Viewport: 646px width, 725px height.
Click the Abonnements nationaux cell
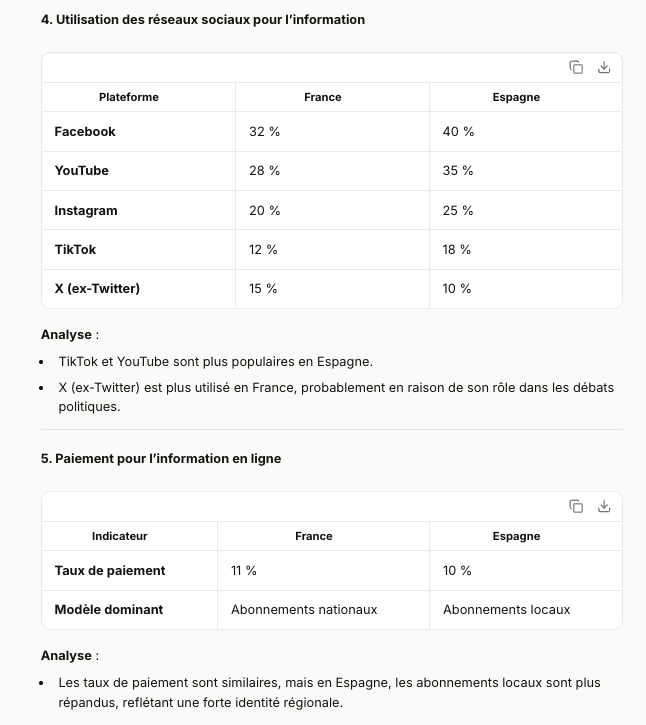[x=304, y=609]
